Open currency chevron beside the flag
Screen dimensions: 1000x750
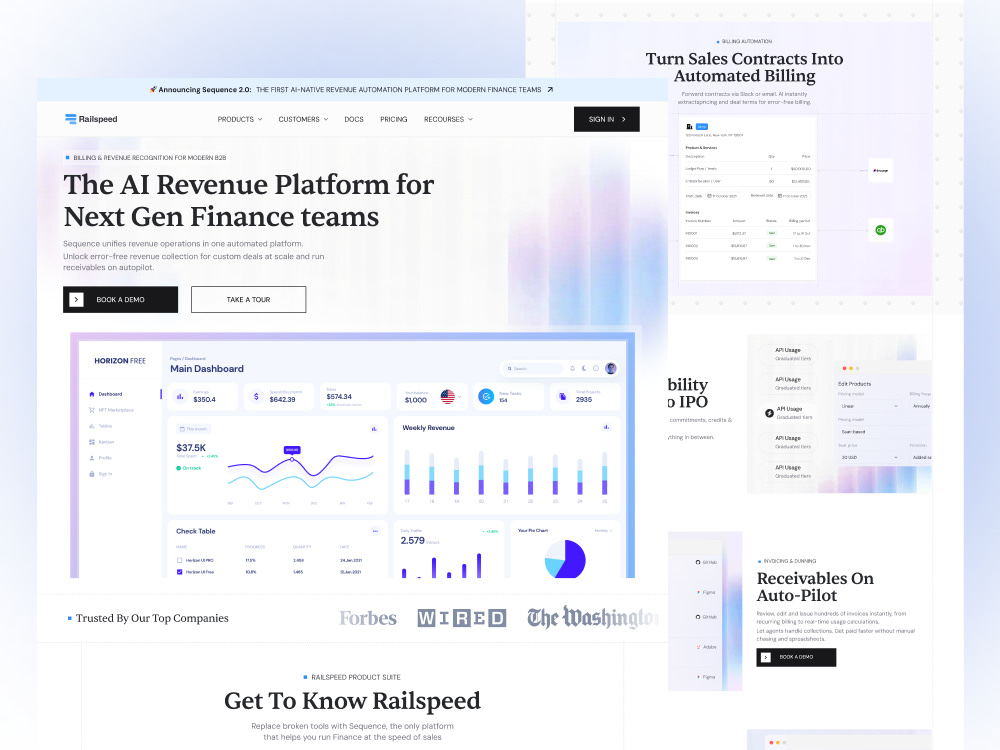tap(460, 397)
